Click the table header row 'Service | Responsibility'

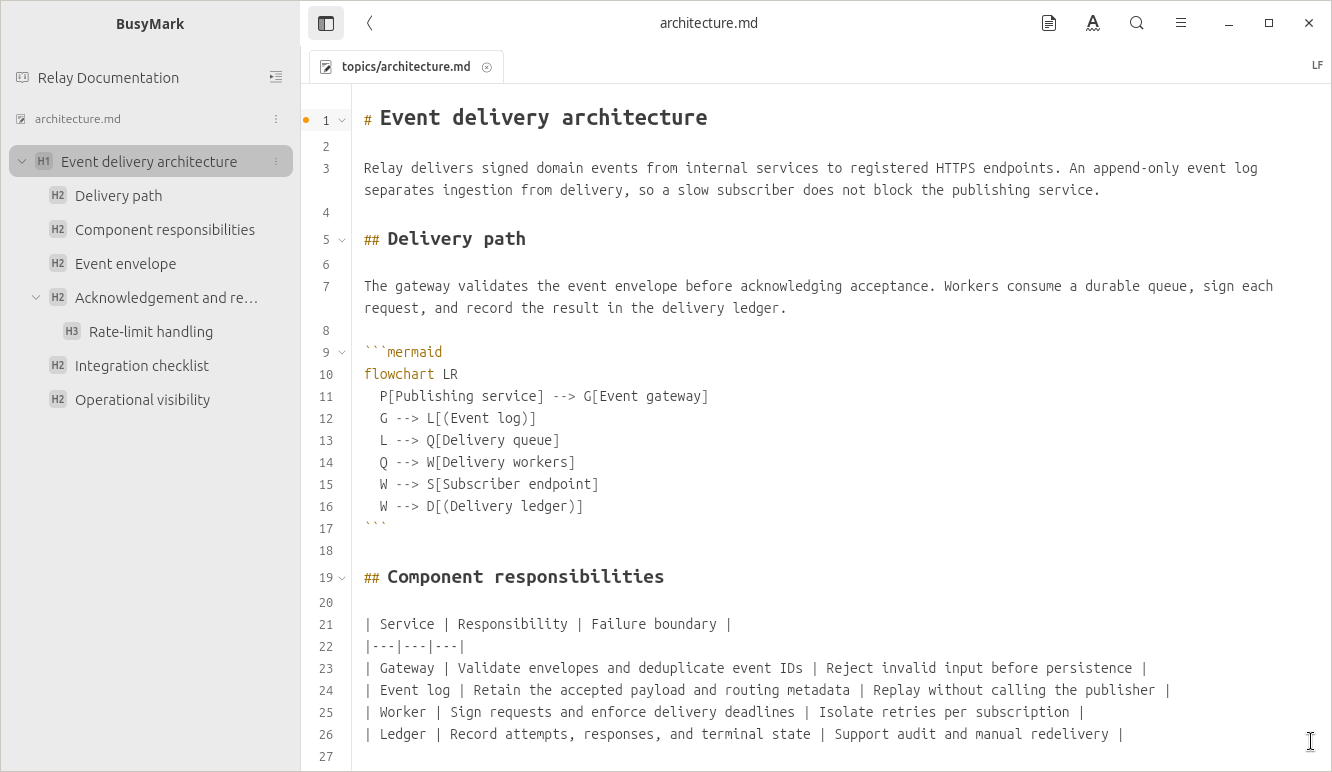pos(548,624)
